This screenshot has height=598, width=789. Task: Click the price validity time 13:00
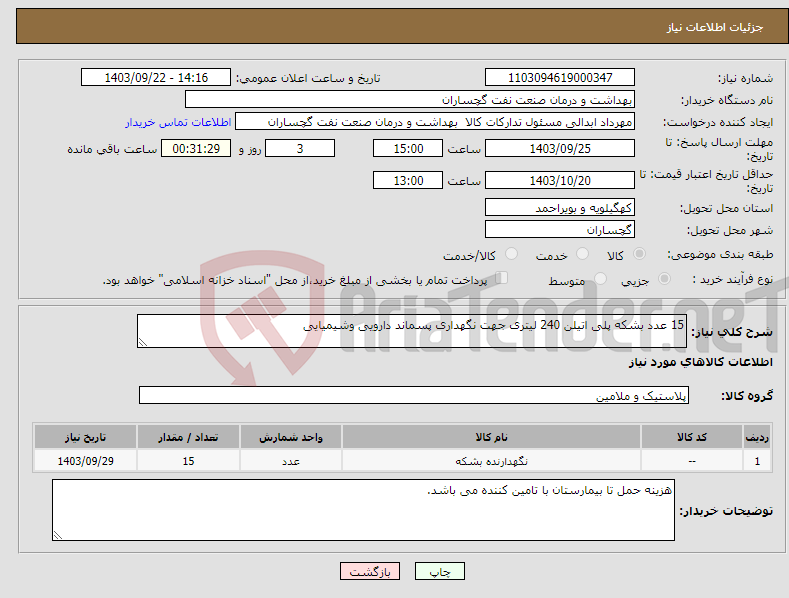[x=408, y=180]
